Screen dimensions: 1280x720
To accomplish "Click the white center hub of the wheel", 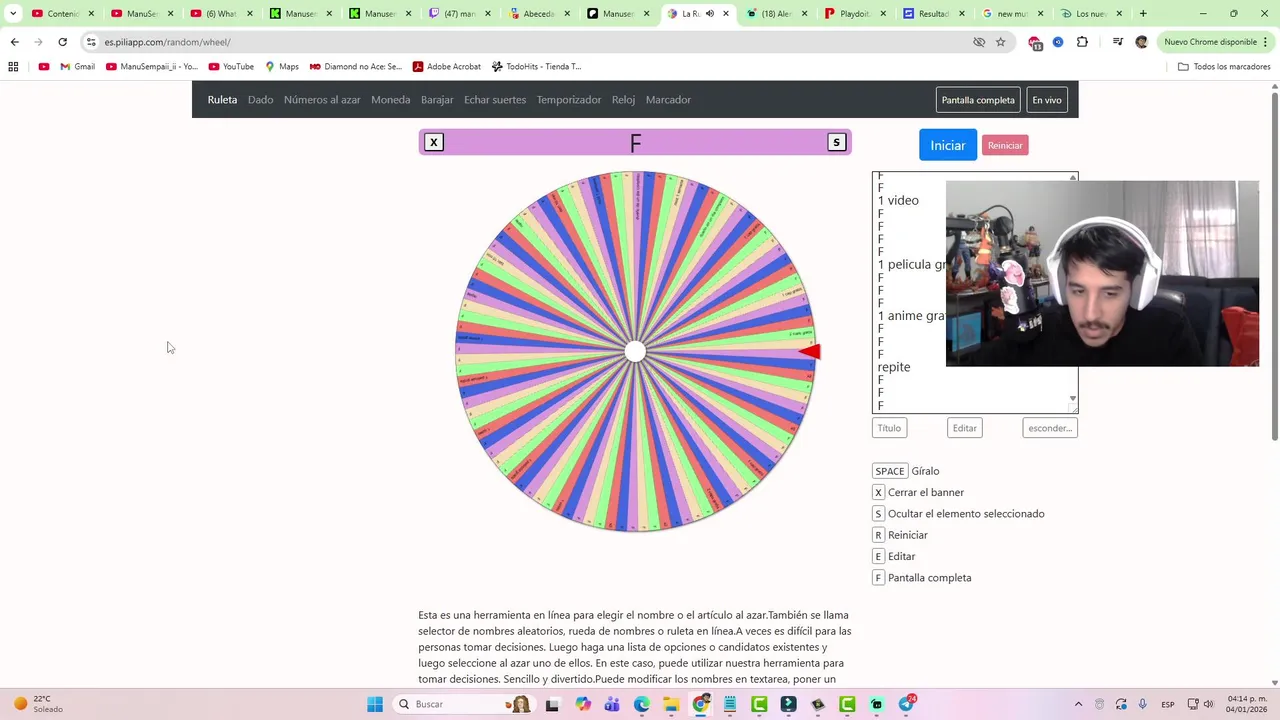I will tap(635, 351).
